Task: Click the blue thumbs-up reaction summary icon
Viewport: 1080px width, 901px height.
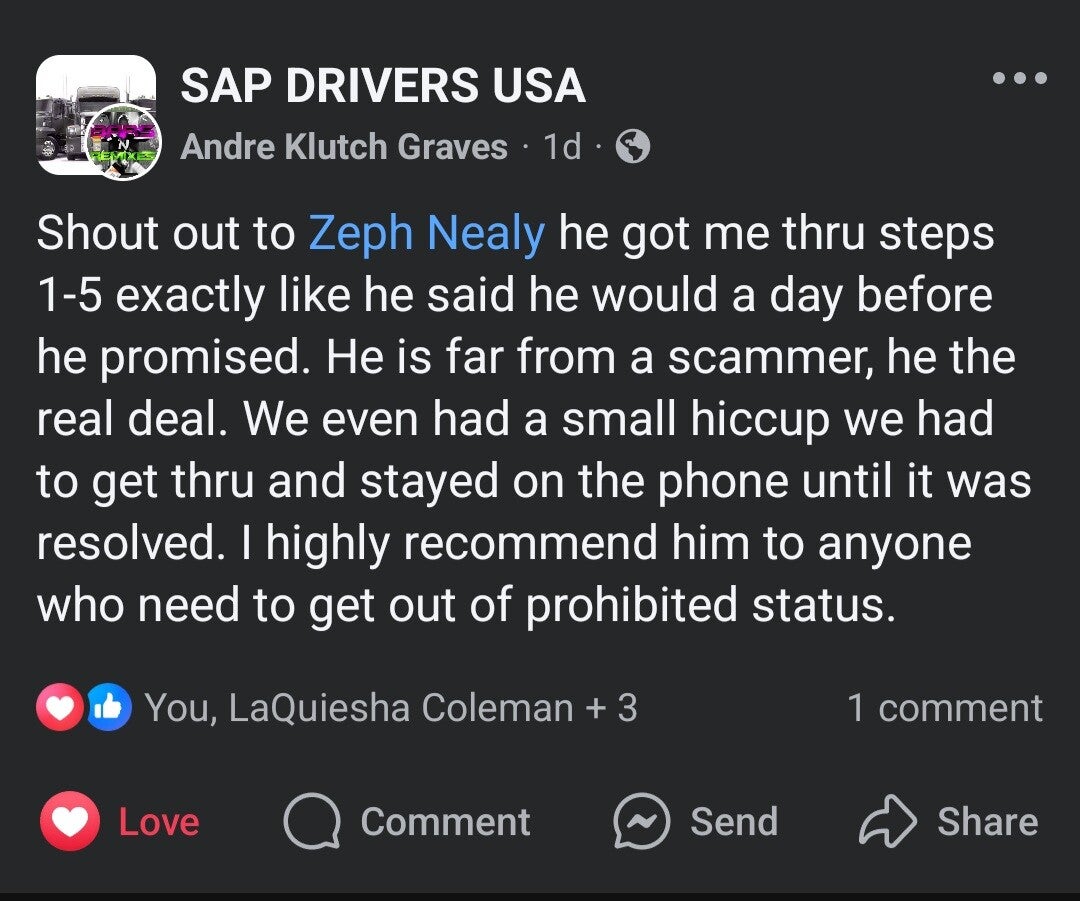Action: 108,708
